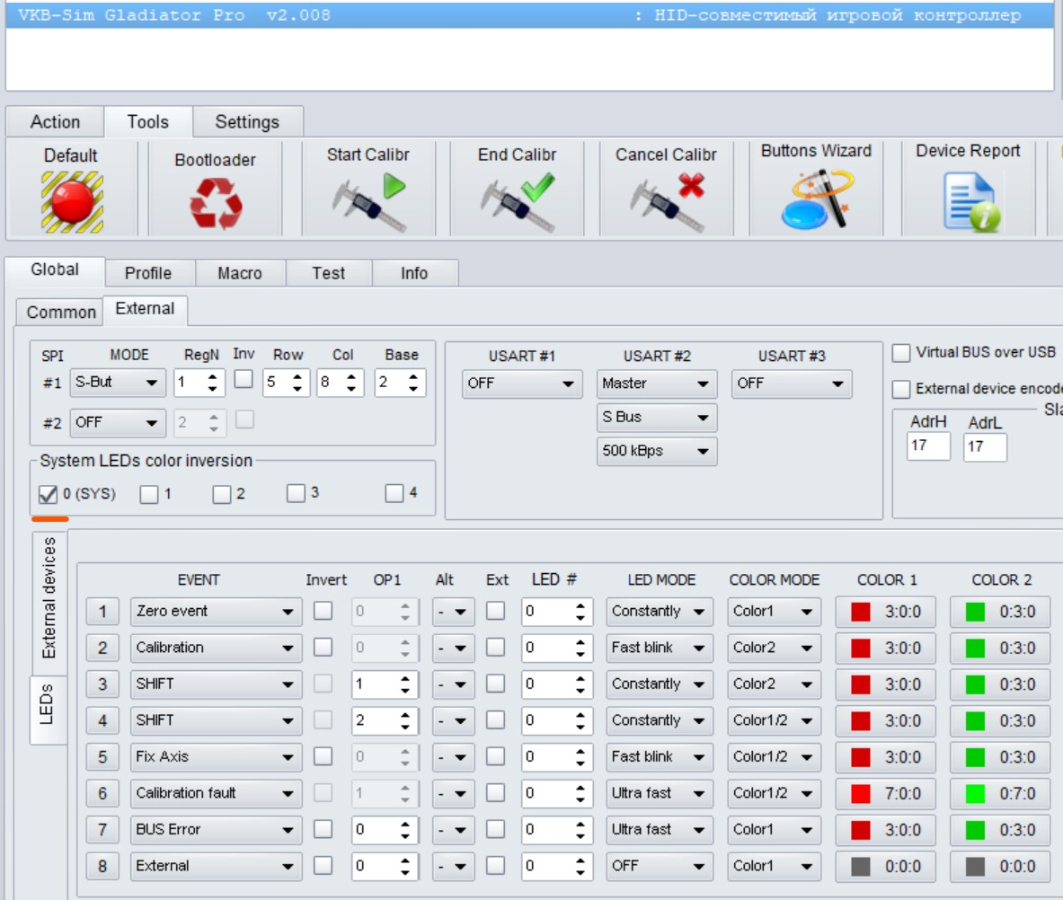Click the LED # field for Calibration row
This screenshot has height=900, width=1063.
pos(557,648)
